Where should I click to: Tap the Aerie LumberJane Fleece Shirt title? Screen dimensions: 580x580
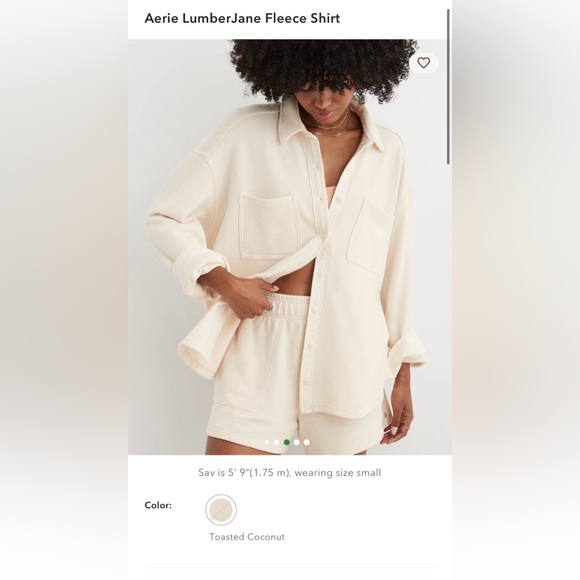[x=242, y=18]
